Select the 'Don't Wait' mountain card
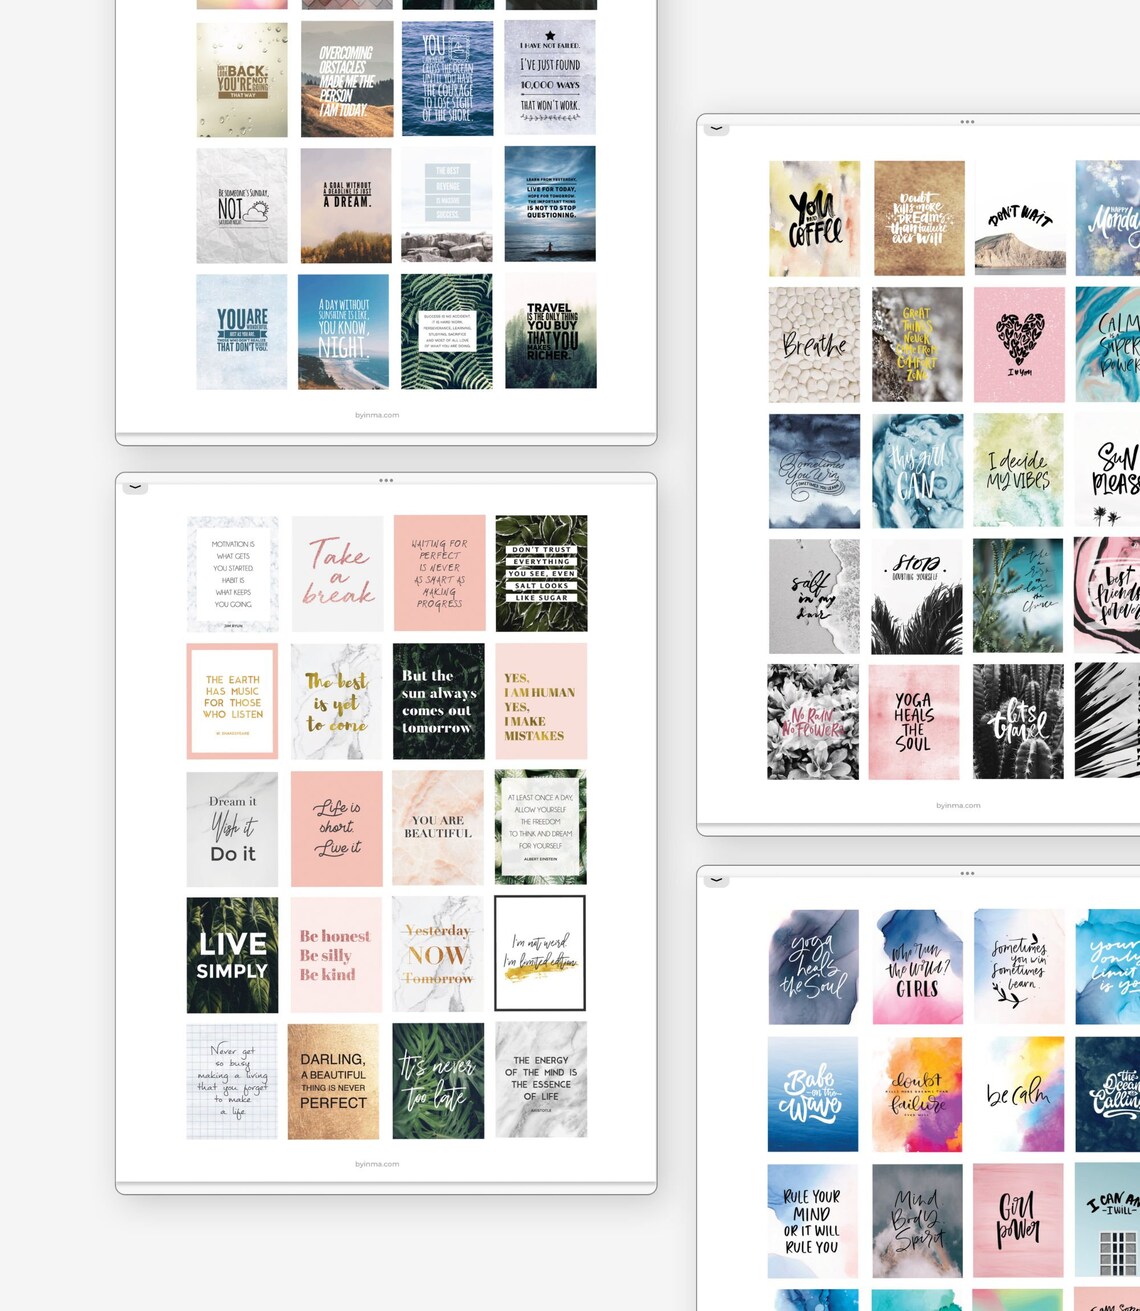This screenshot has width=1140, height=1311. [1019, 218]
